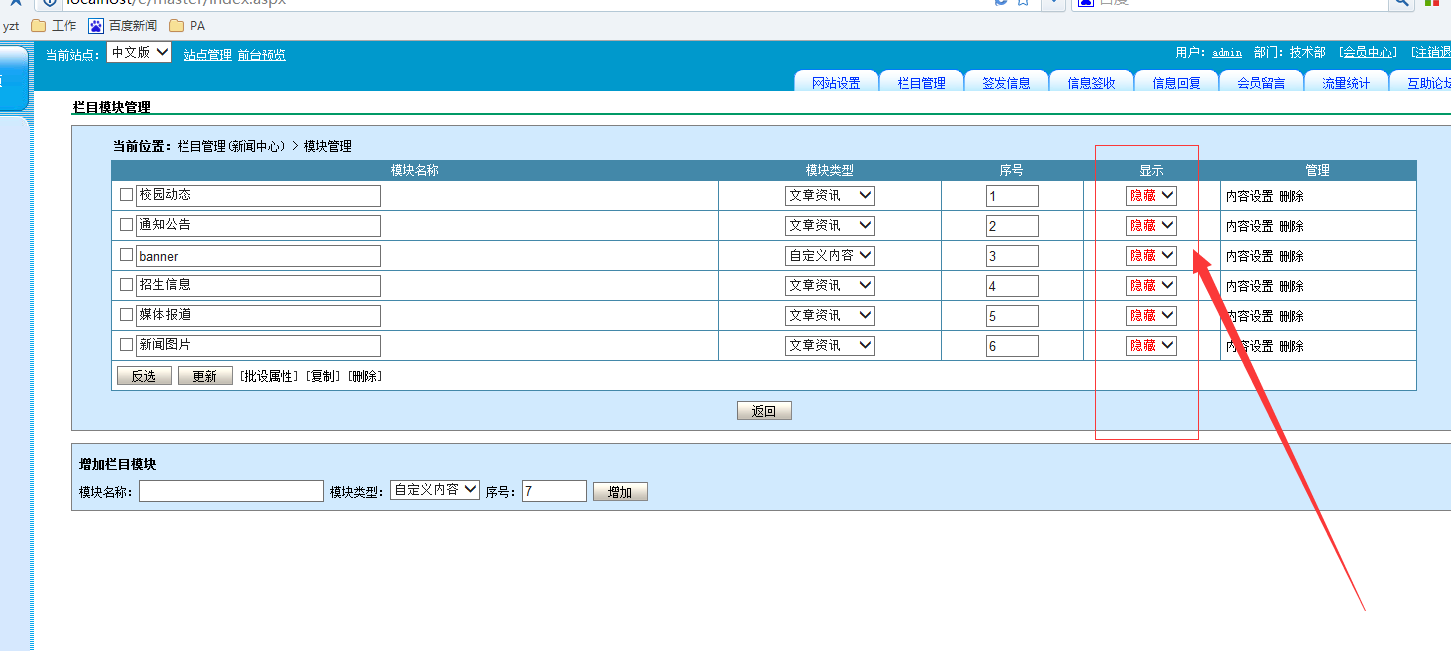Screen dimensions: 1451x651
Task: Tick the checkbox for 校园动态 row
Action: [126, 195]
